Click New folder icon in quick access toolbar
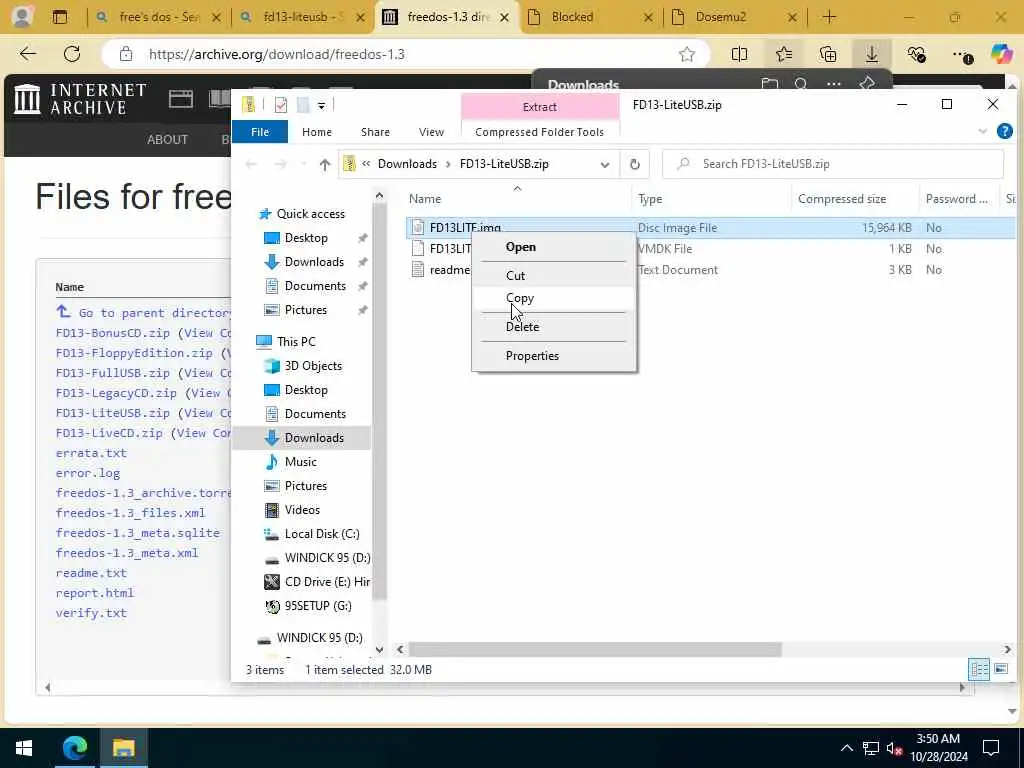 coord(302,105)
